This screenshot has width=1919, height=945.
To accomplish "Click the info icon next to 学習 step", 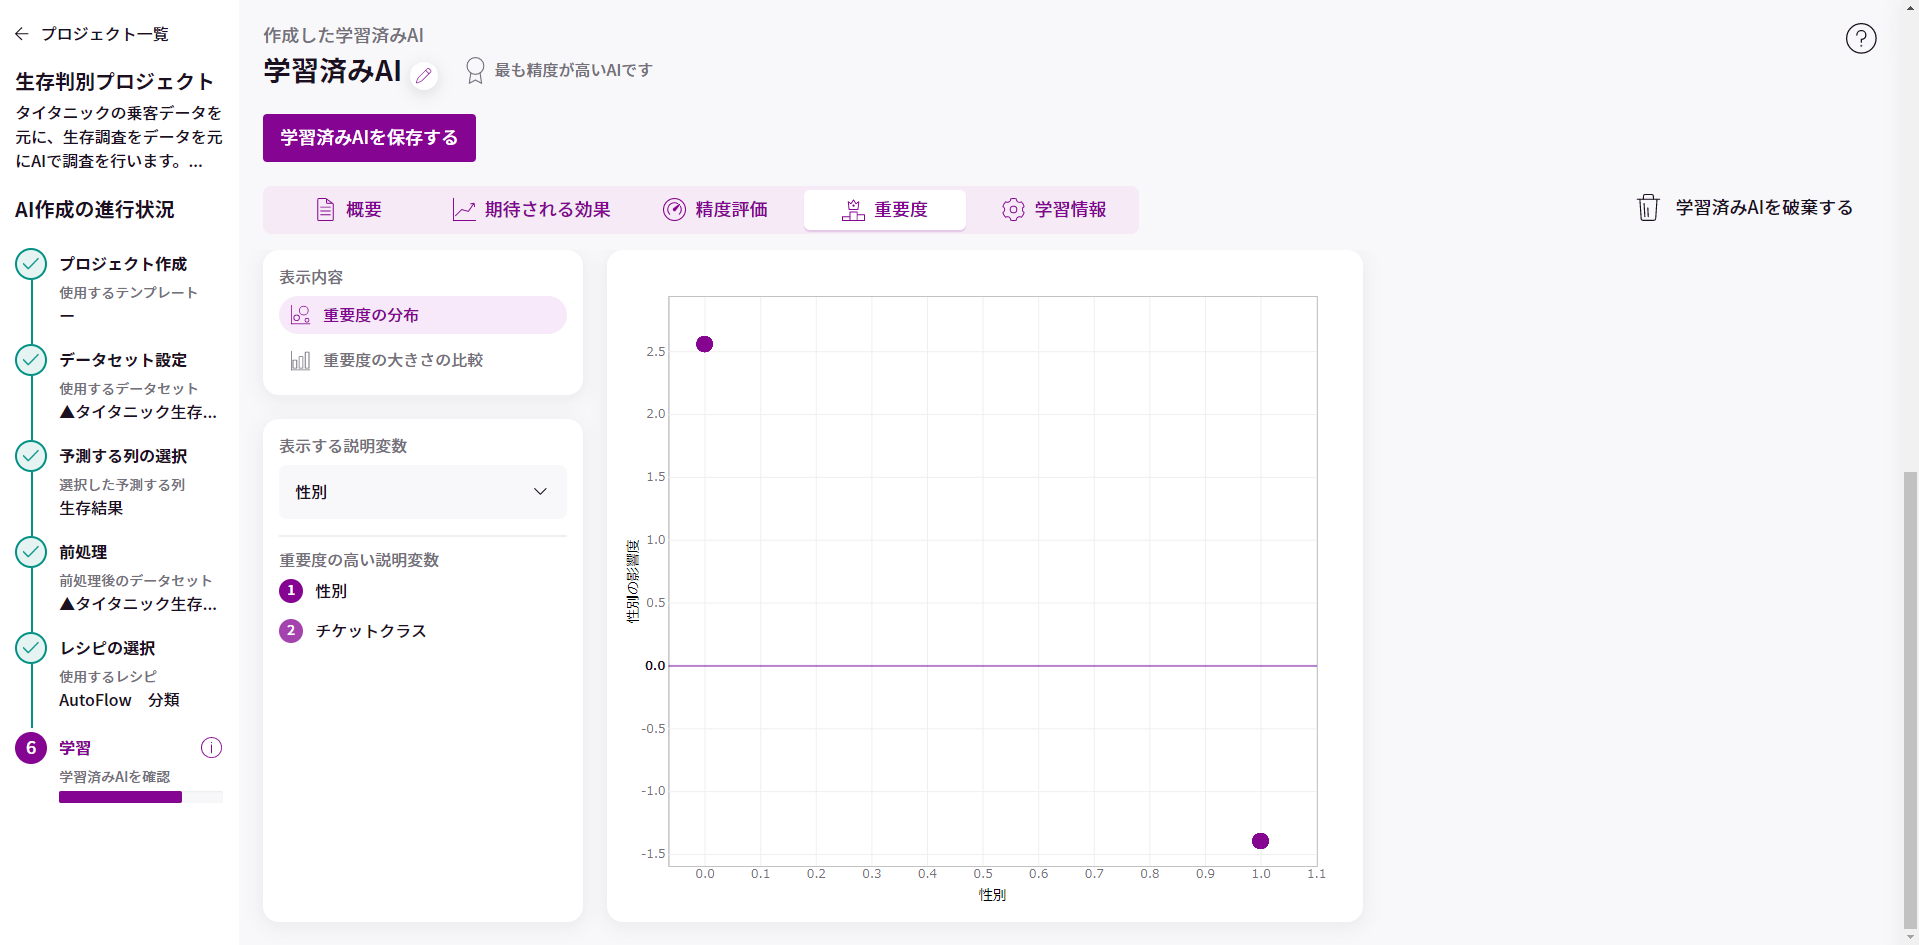I will coord(211,748).
